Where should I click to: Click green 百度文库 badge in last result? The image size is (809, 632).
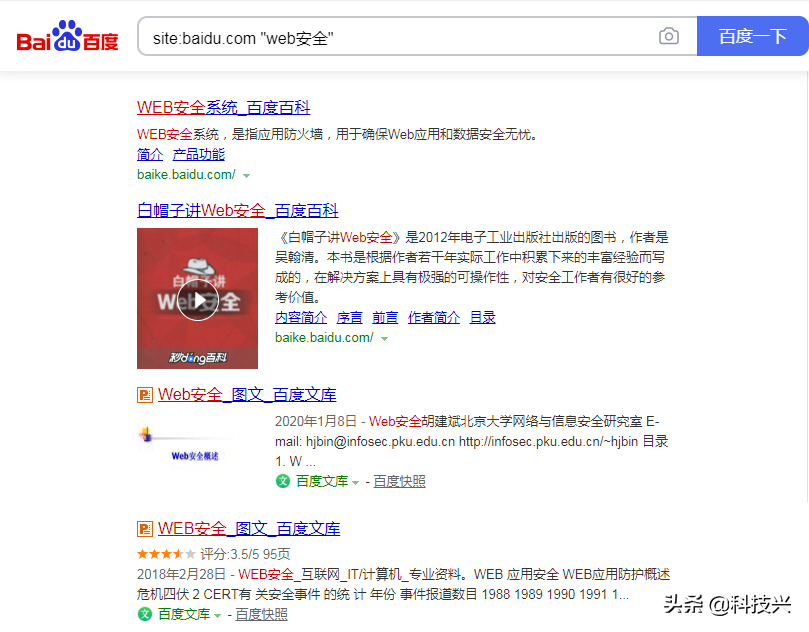145,614
